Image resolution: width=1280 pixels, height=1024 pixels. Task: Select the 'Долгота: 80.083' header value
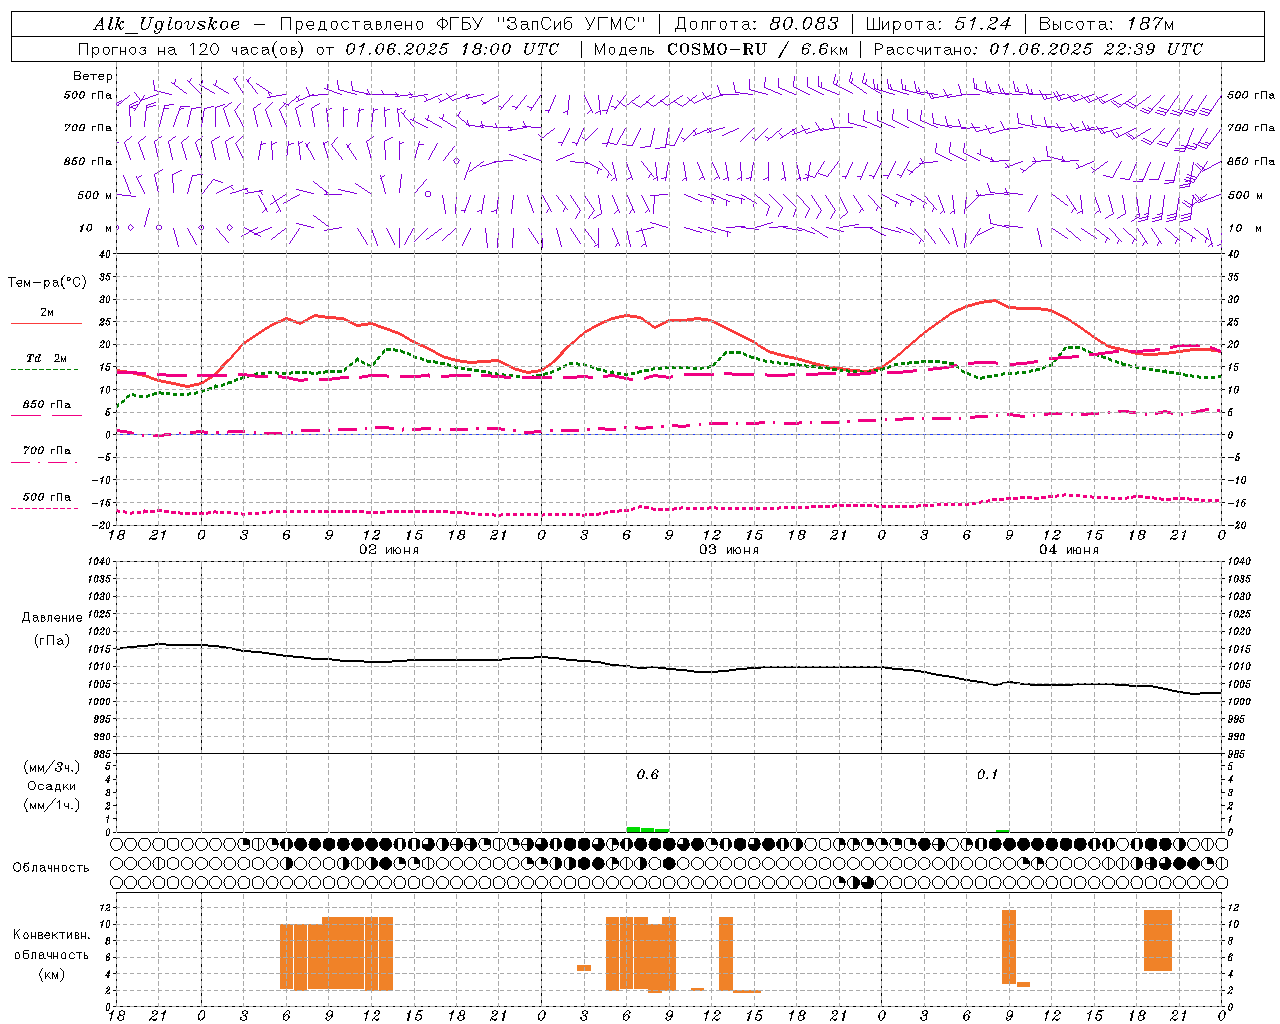(x=757, y=24)
